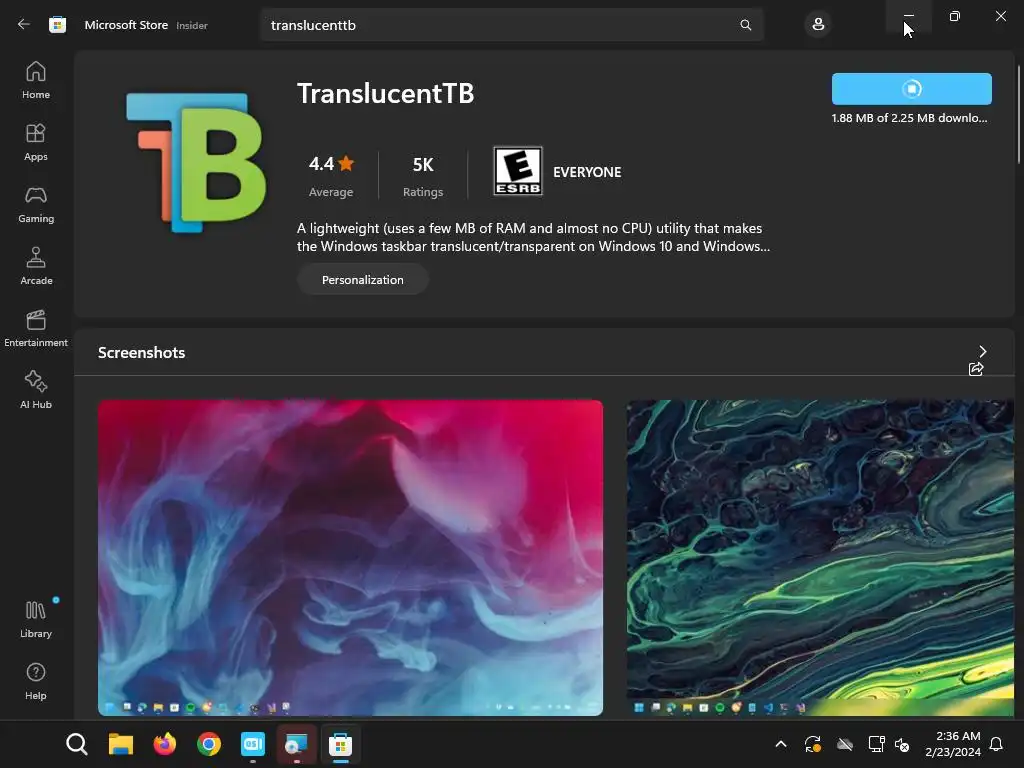Expand Screenshots section with chevron arrow
This screenshot has height=768, width=1024.
pos(982,351)
